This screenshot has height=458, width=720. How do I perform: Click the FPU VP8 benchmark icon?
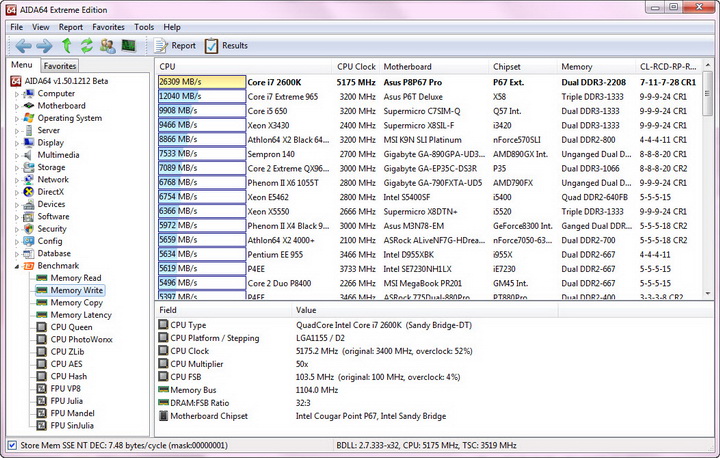tap(41, 389)
